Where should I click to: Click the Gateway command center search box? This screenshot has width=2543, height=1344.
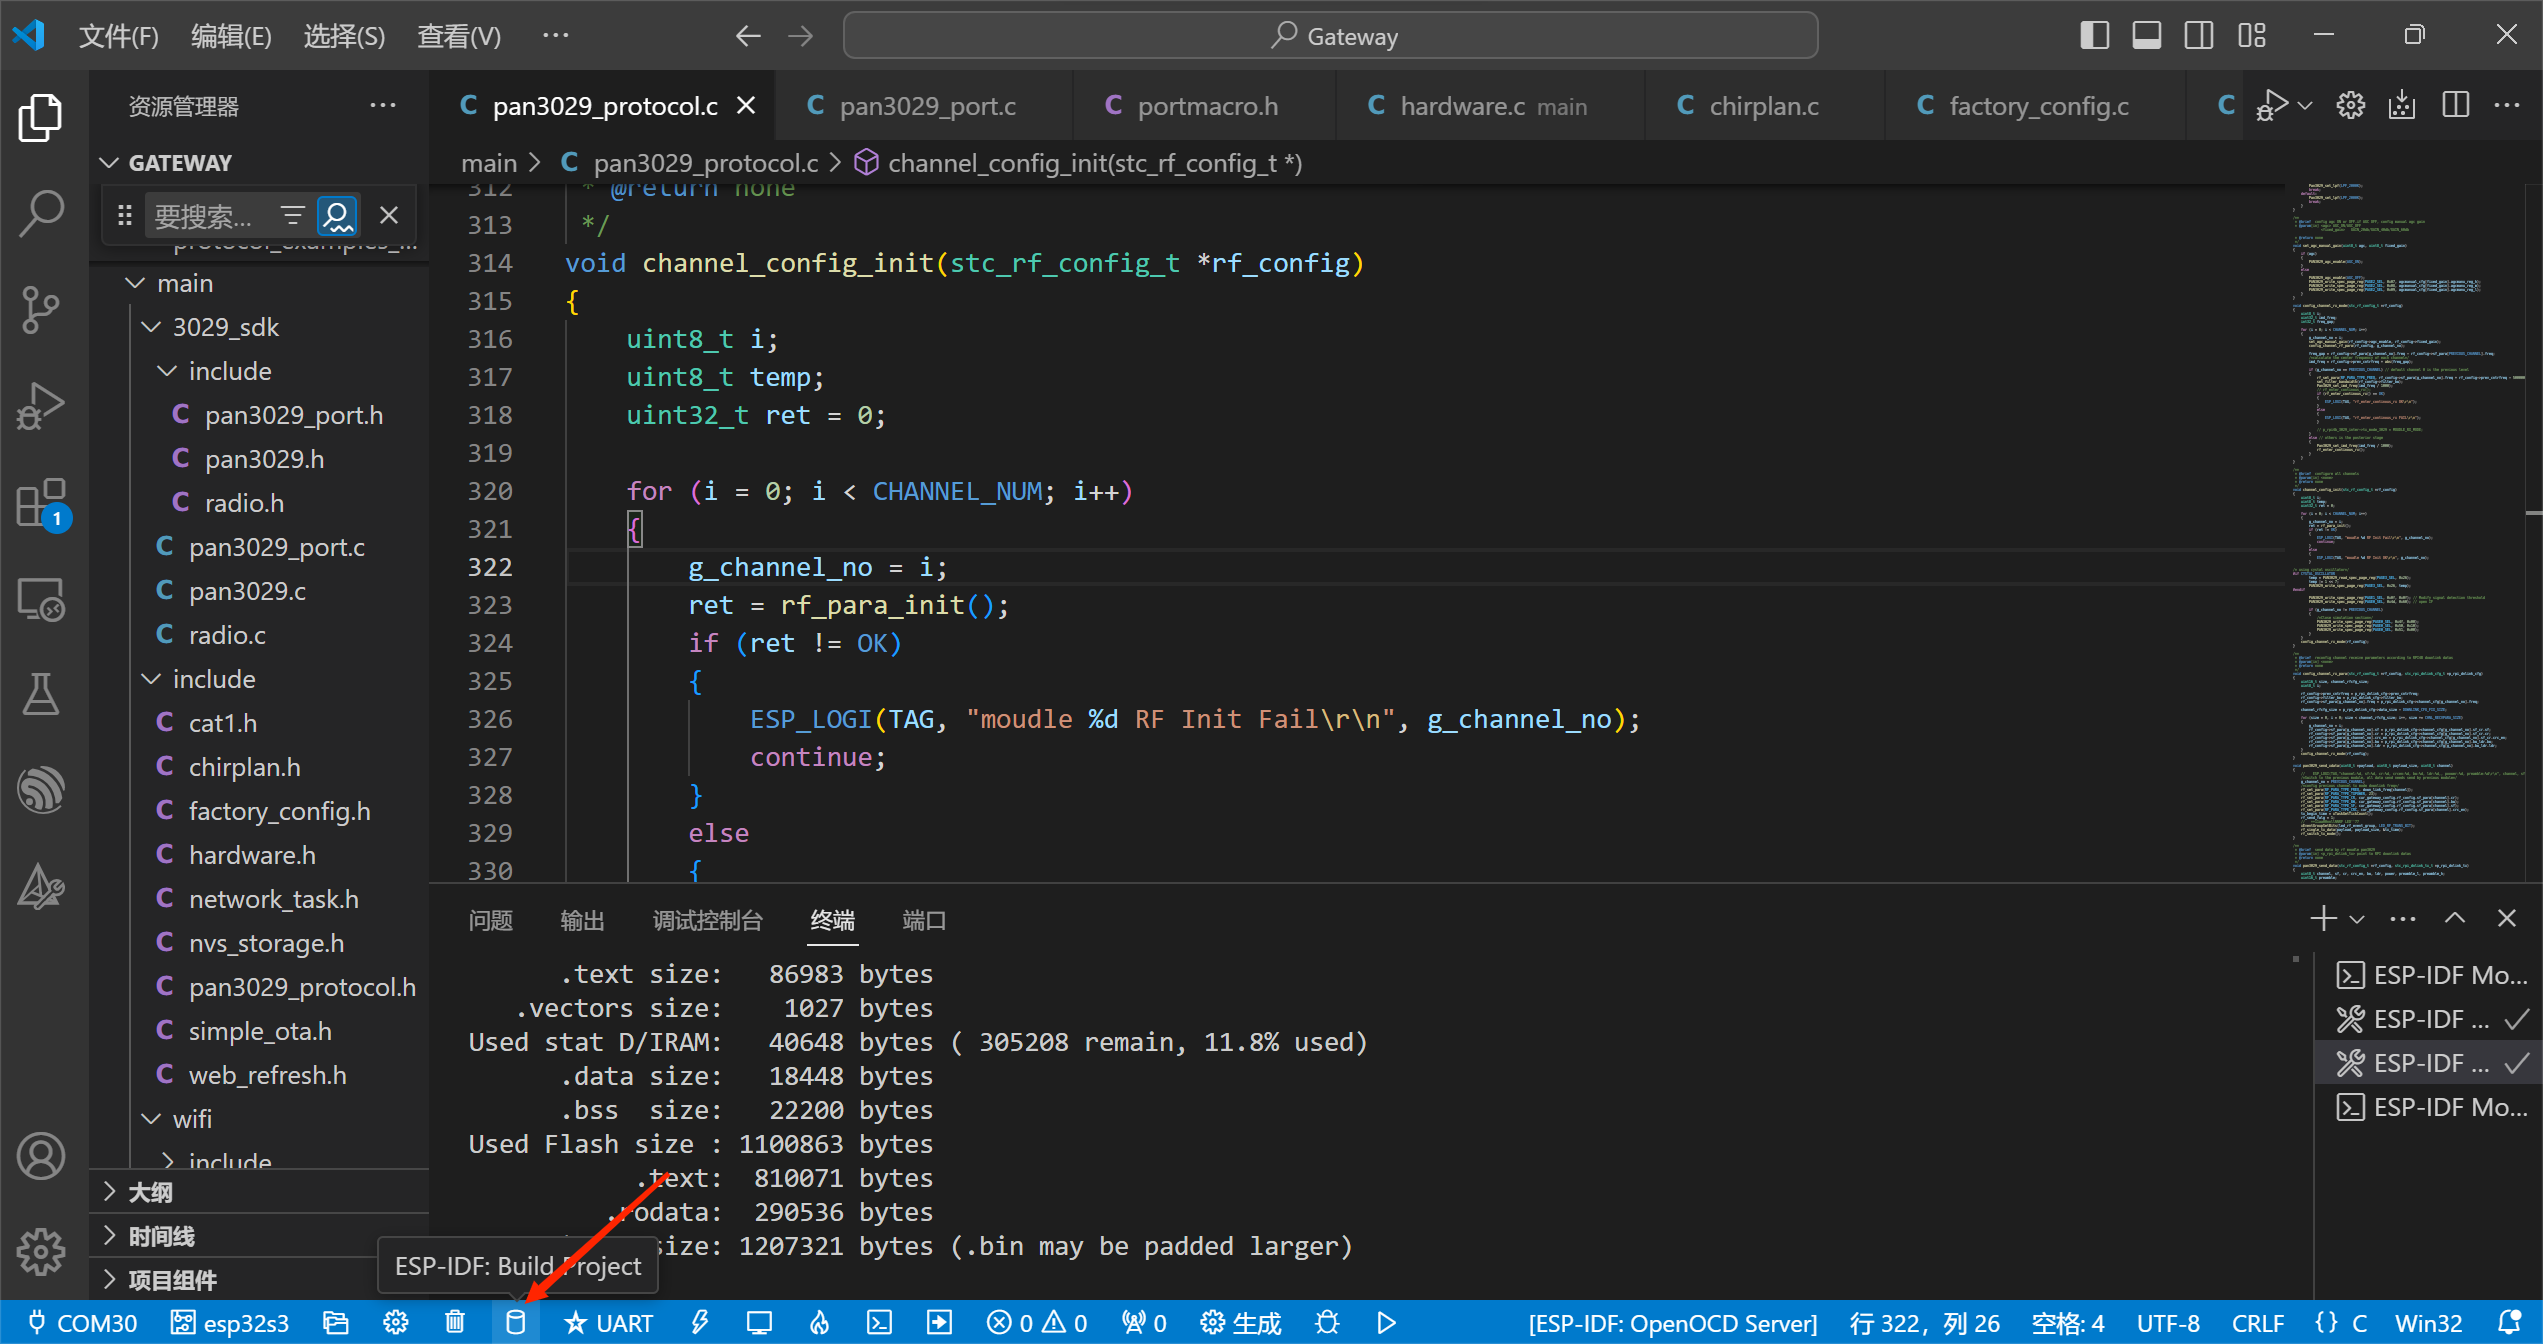point(1330,36)
